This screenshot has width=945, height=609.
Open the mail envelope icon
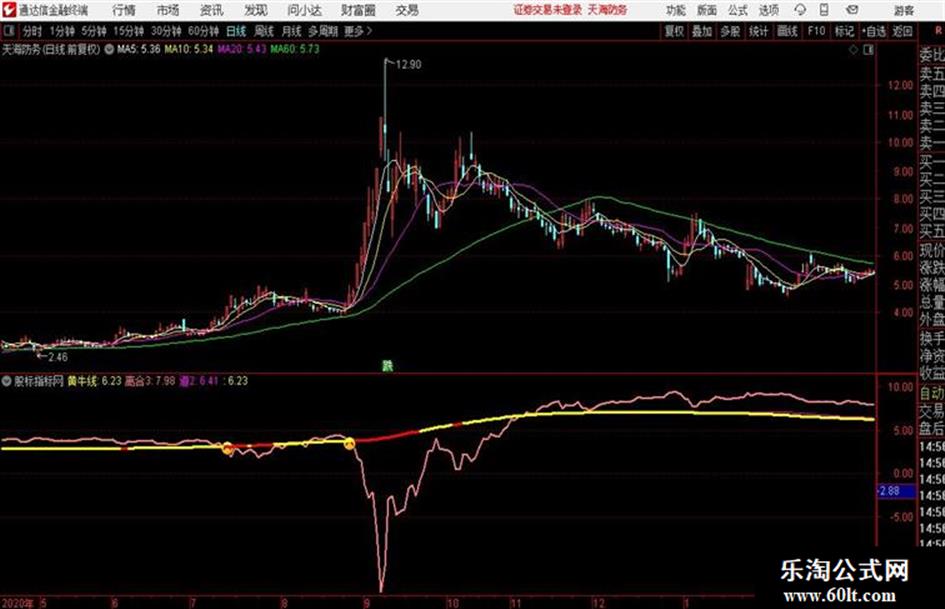pos(852,10)
